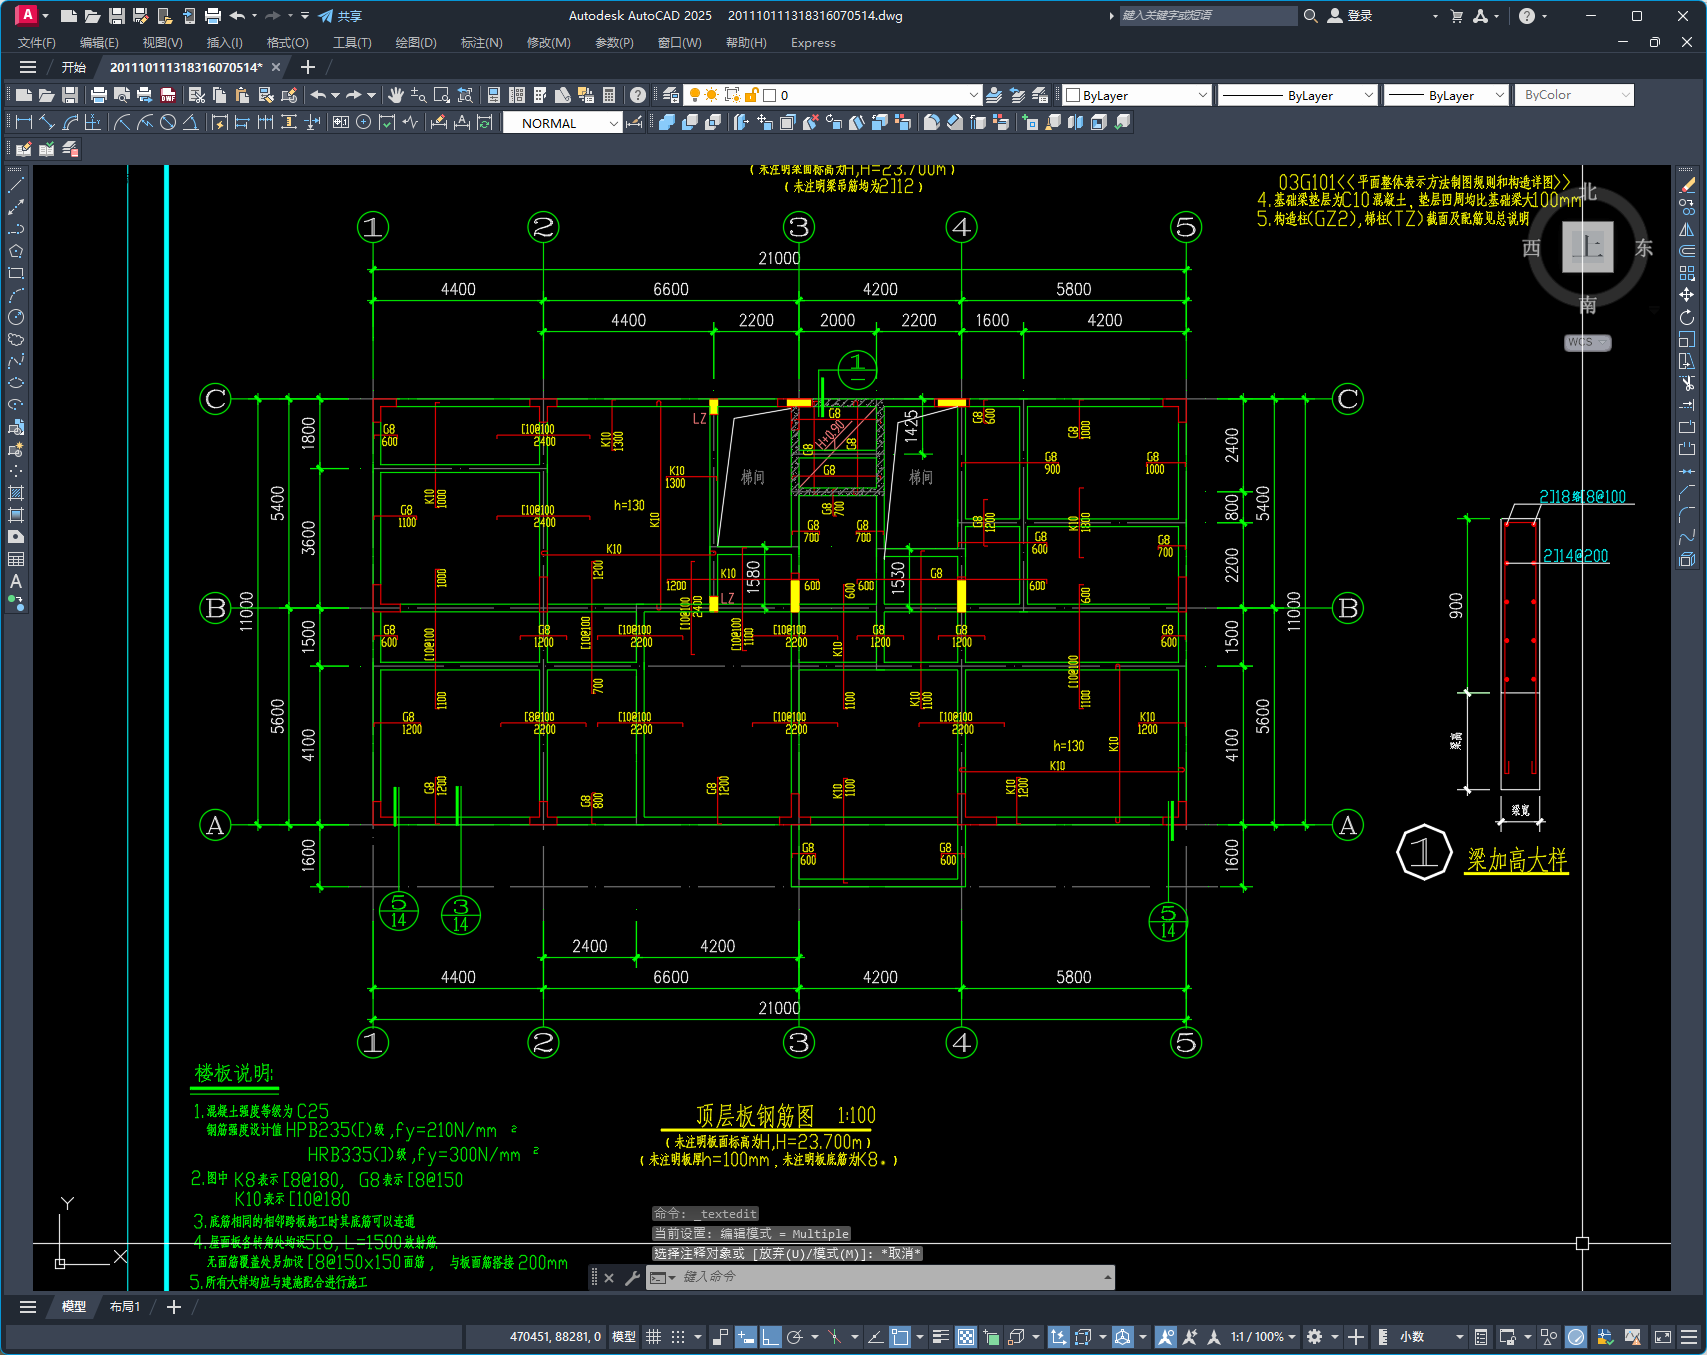The image size is (1707, 1355).
Task: Click the 登录 sign-in button
Action: (x=1350, y=16)
